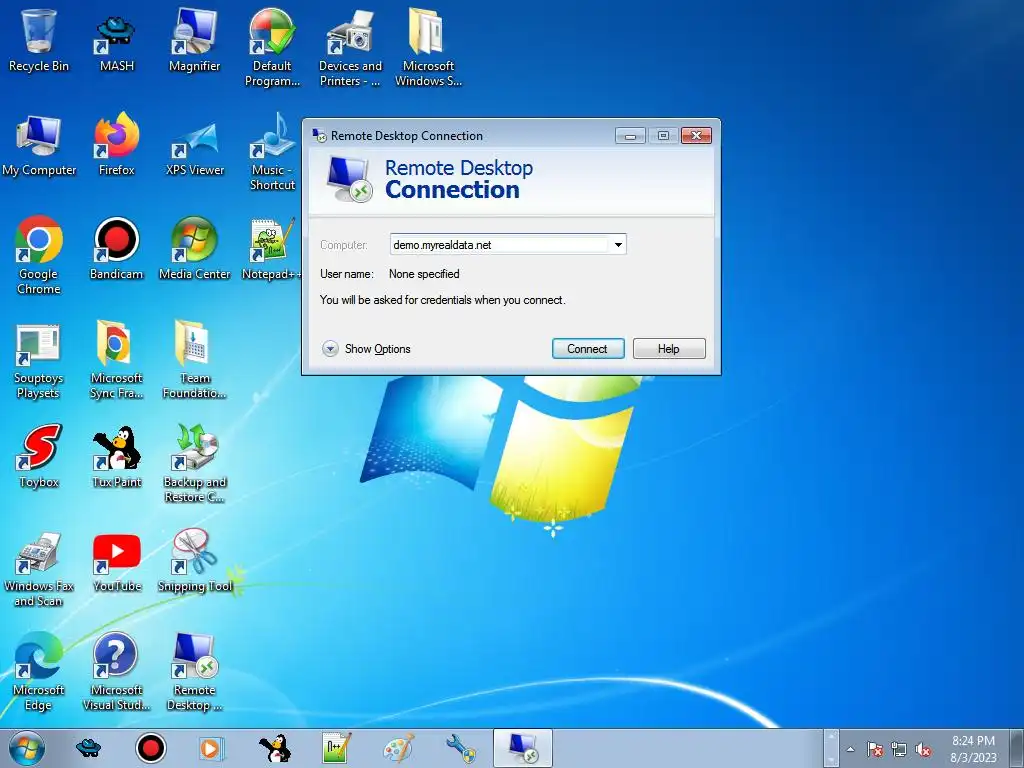Click the Show Desktop strip beside the clock
Image resolution: width=1024 pixels, height=768 pixels.
[1017, 748]
